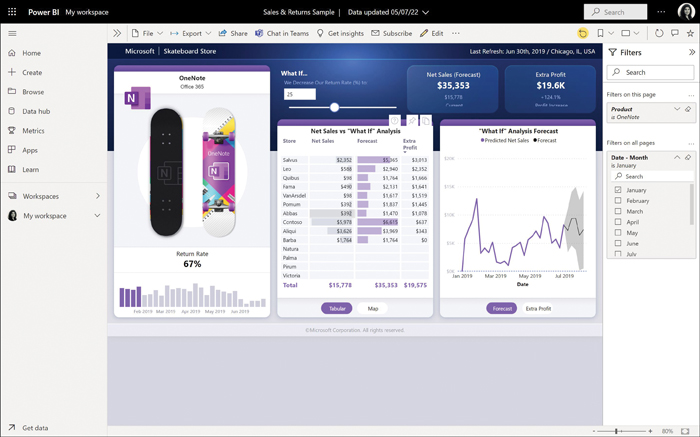Open the File dropdown menu

pos(147,33)
